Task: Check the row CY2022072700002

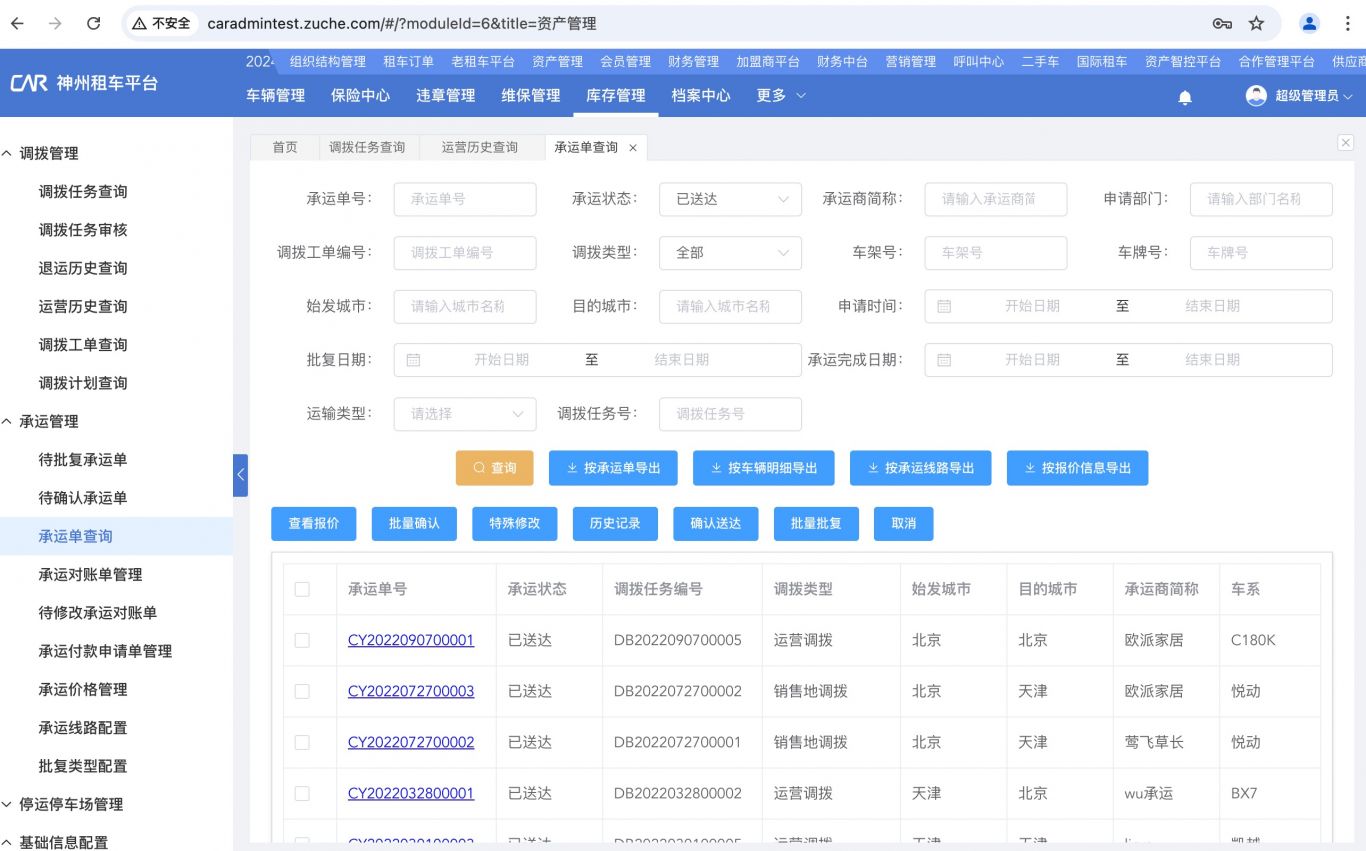Action: [x=302, y=742]
